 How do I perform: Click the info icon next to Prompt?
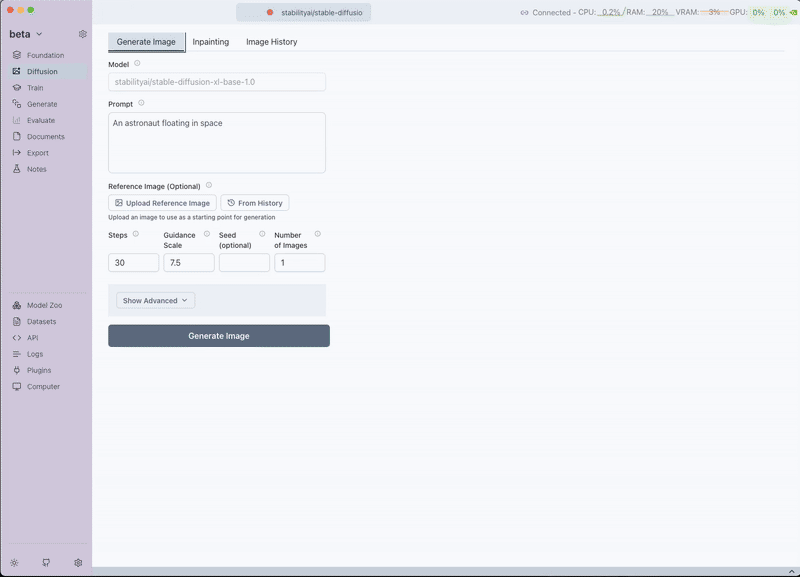[x=141, y=103]
